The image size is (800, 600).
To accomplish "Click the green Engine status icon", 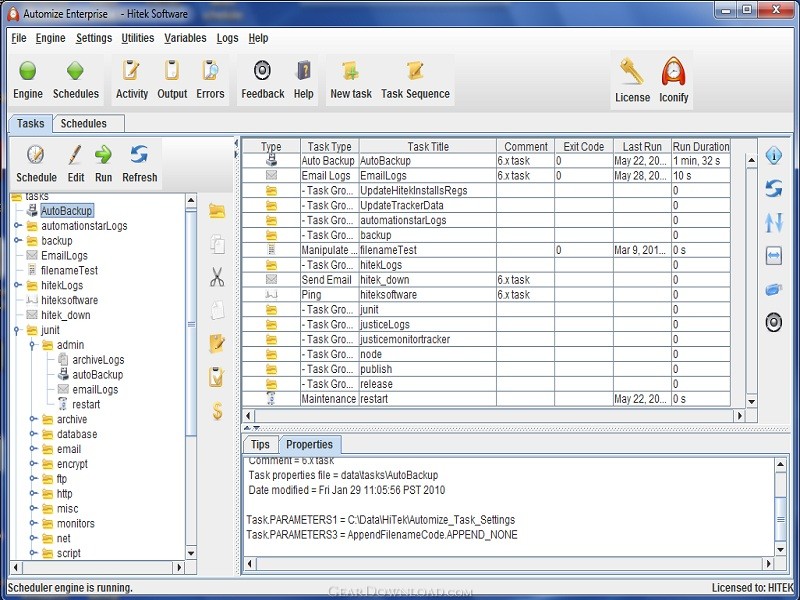I will pyautogui.click(x=28, y=70).
